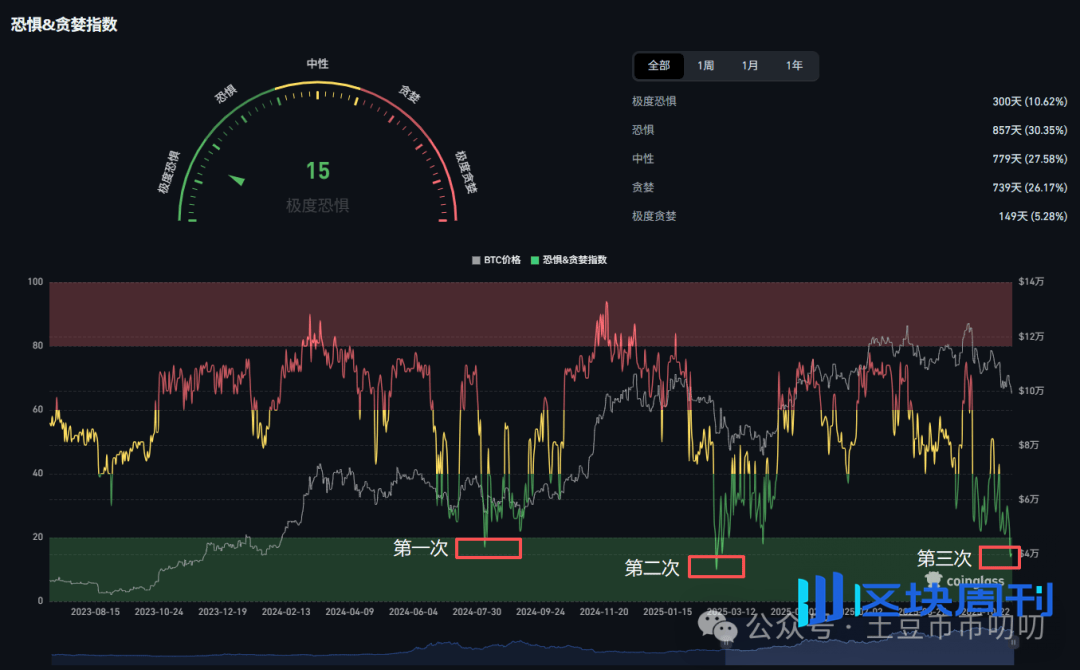The image size is (1080, 670).
Task: Click the gauge needle pointer on the dial
Action: tap(238, 179)
